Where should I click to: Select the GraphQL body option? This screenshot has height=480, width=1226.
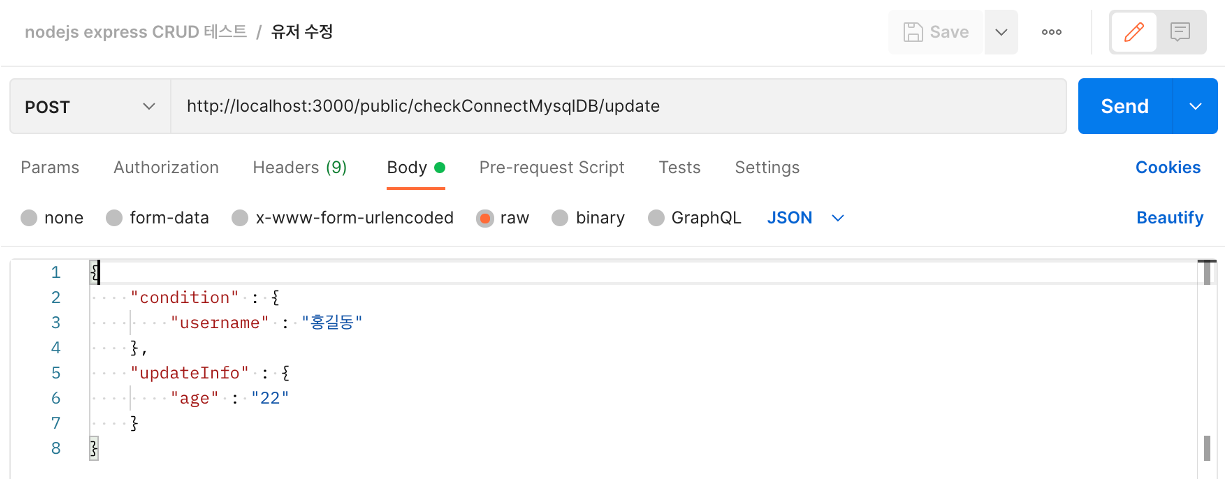tap(656, 218)
